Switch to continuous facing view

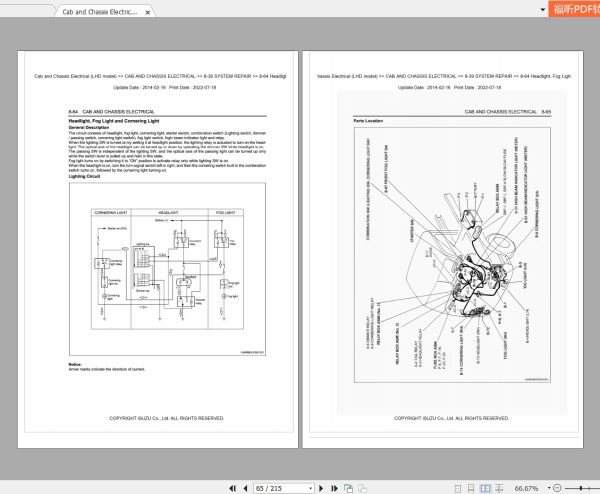click(499, 488)
